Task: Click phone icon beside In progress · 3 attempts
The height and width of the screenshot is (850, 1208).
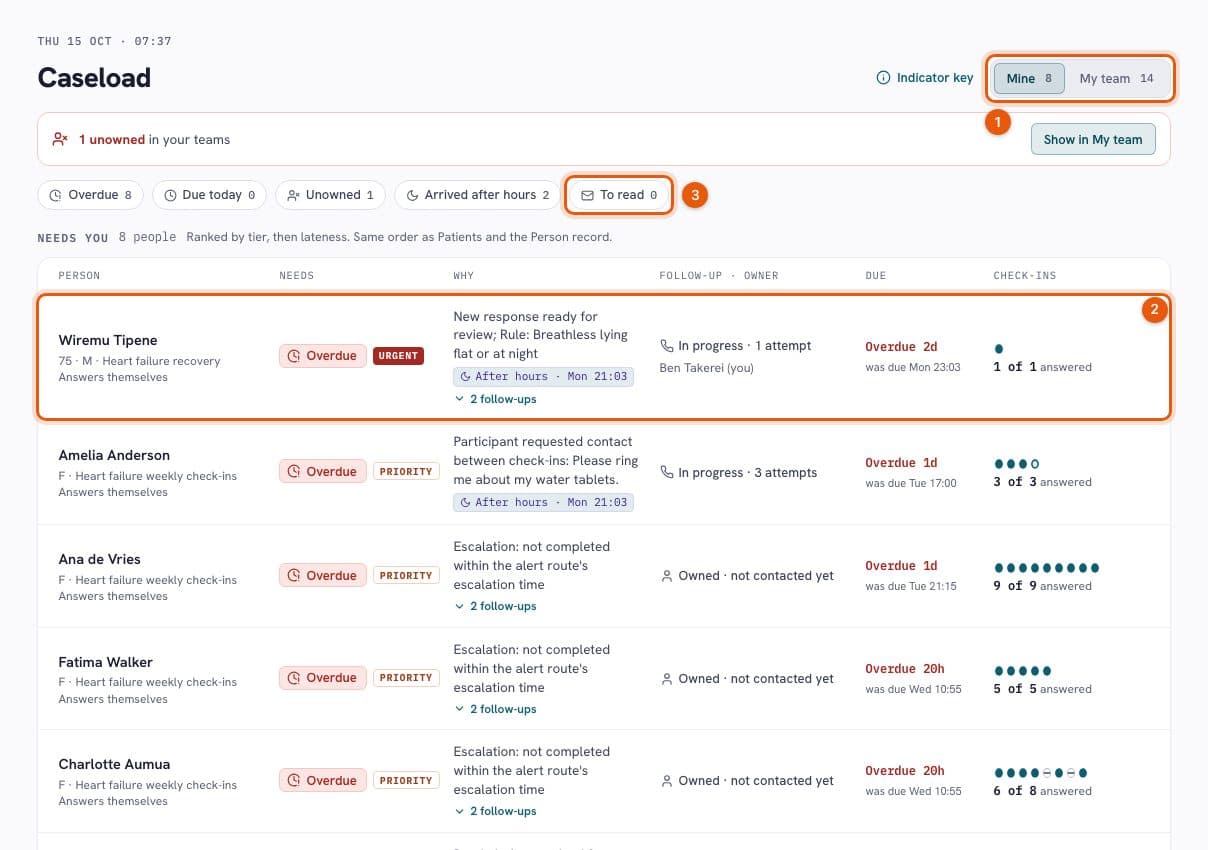Action: click(x=667, y=473)
